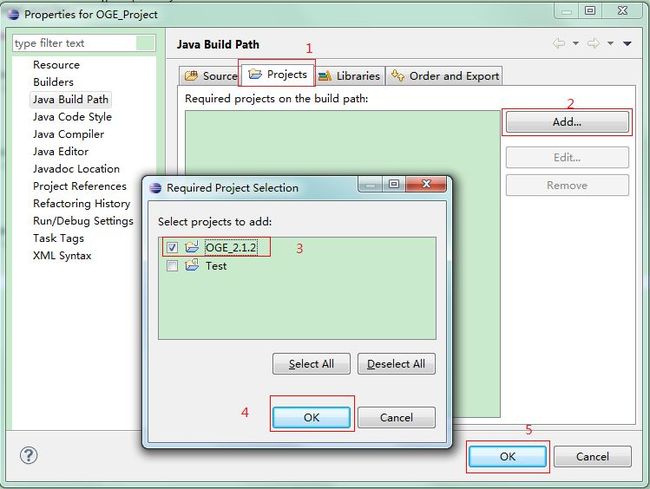
Task: Click the Projects tab folder icon
Action: click(x=255, y=74)
